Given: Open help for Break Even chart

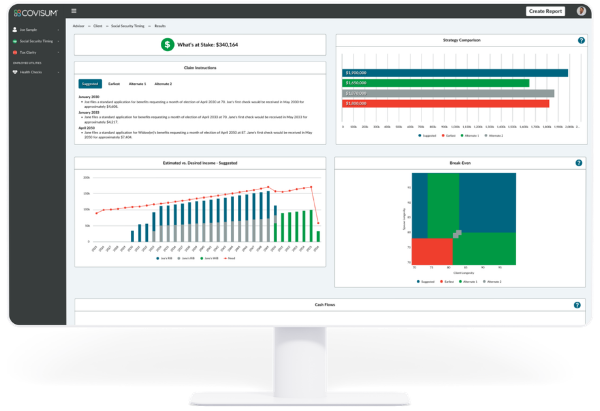Looking at the screenshot, I should 578,162.
